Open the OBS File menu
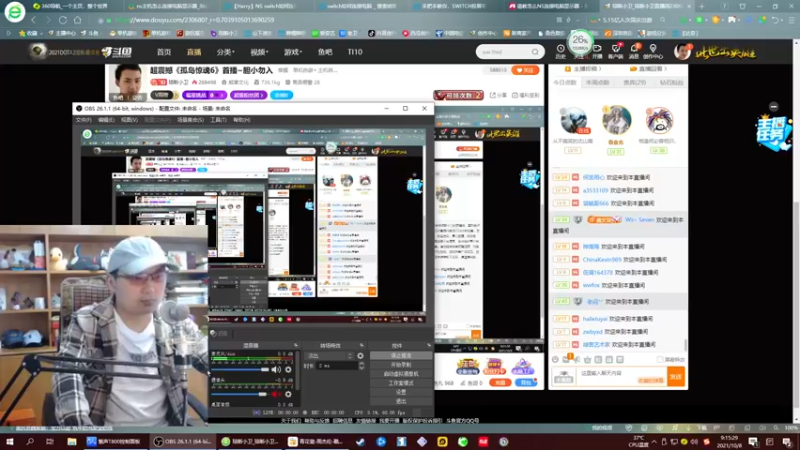This screenshot has height=450, width=800. pos(83,120)
